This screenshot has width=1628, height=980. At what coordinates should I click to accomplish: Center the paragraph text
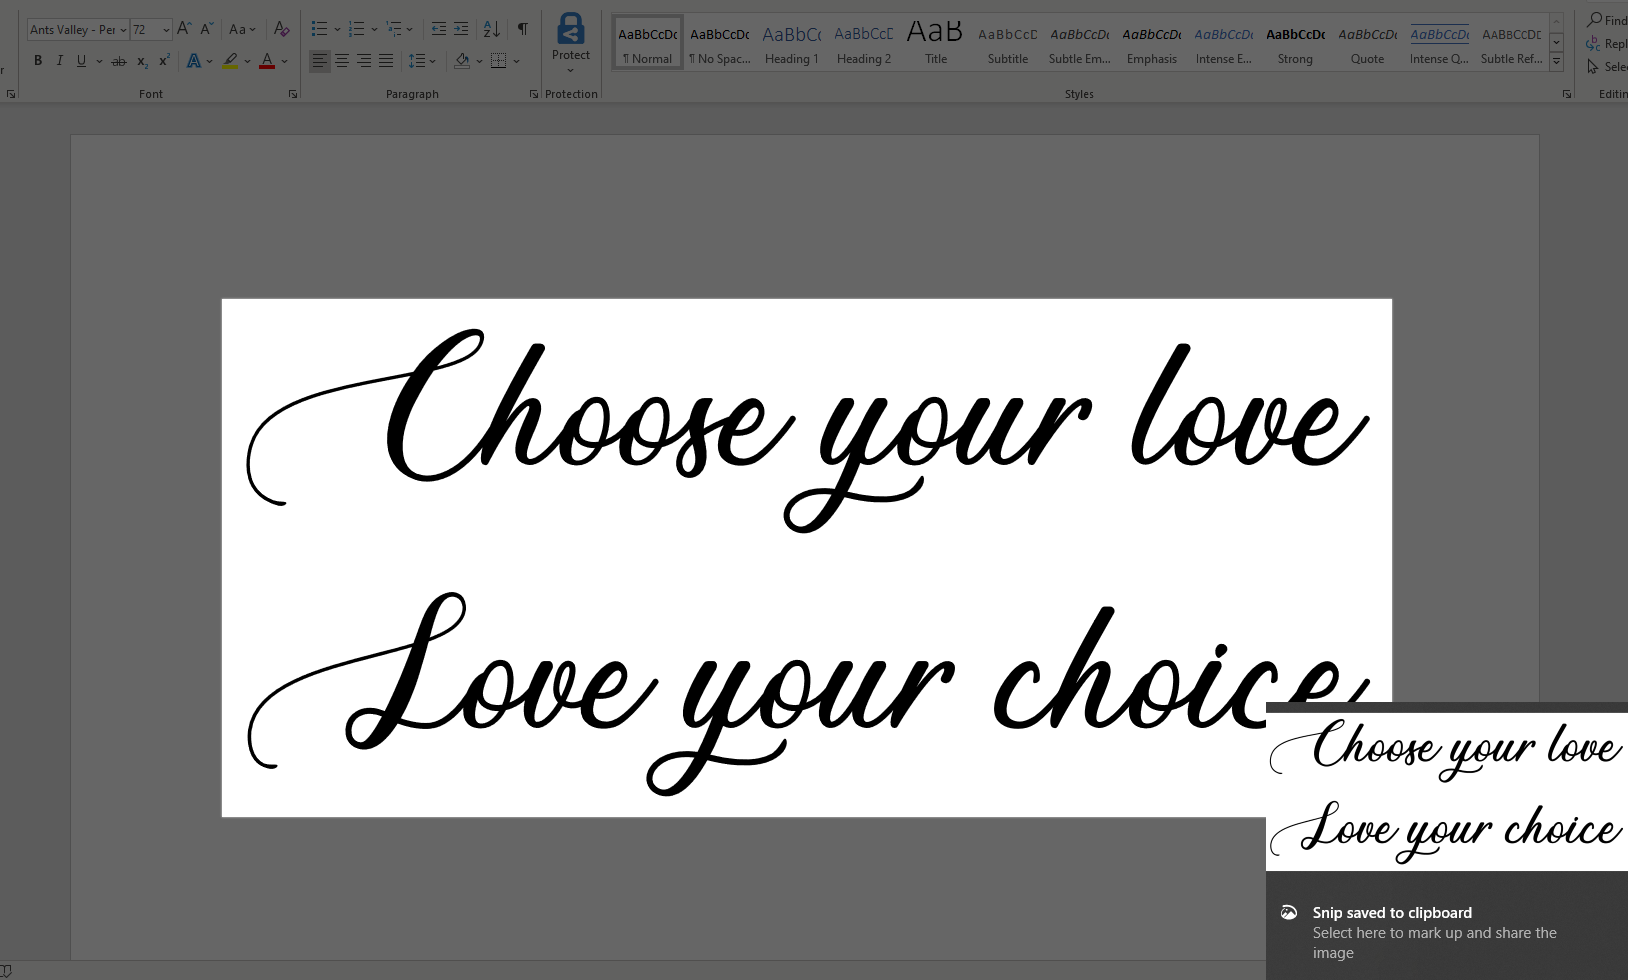tap(342, 61)
